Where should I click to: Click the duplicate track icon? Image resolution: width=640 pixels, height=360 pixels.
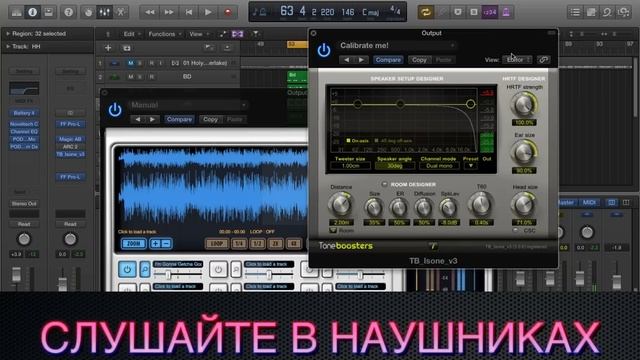coord(127,48)
